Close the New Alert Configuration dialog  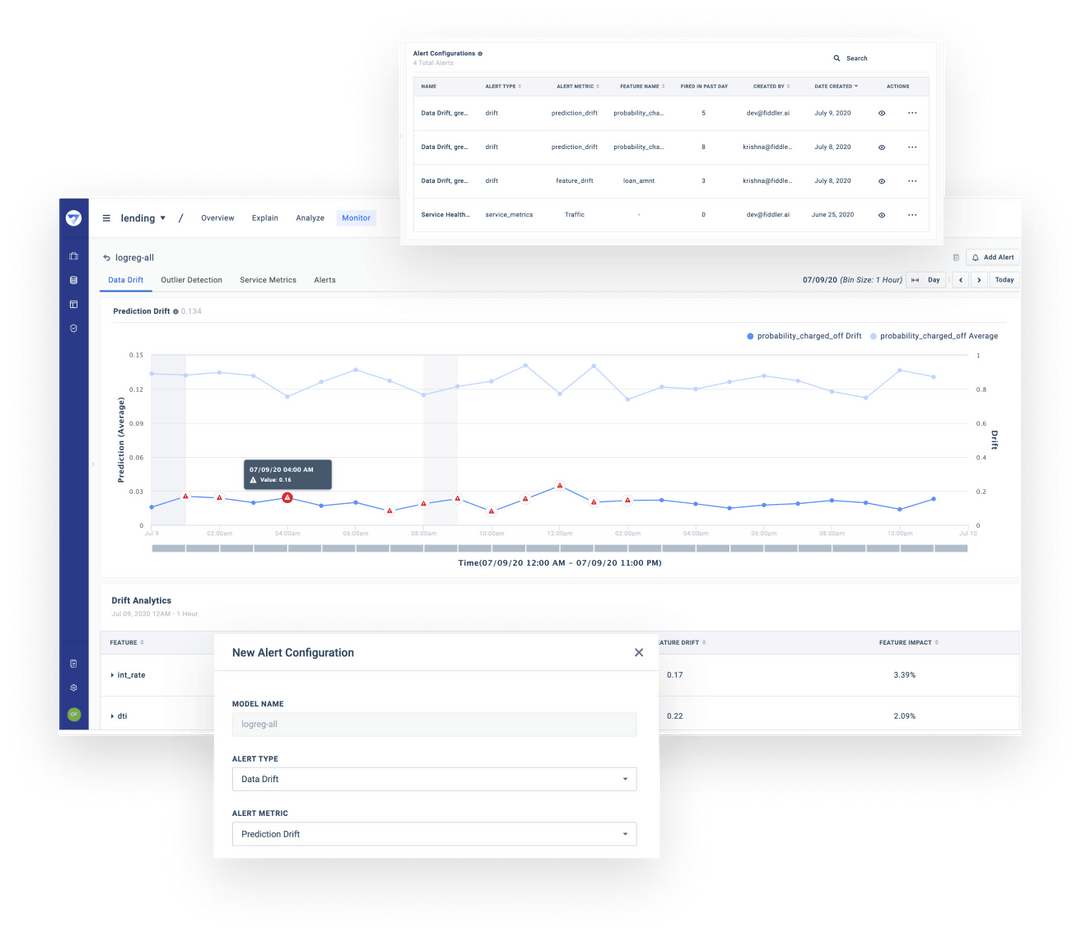coord(639,652)
